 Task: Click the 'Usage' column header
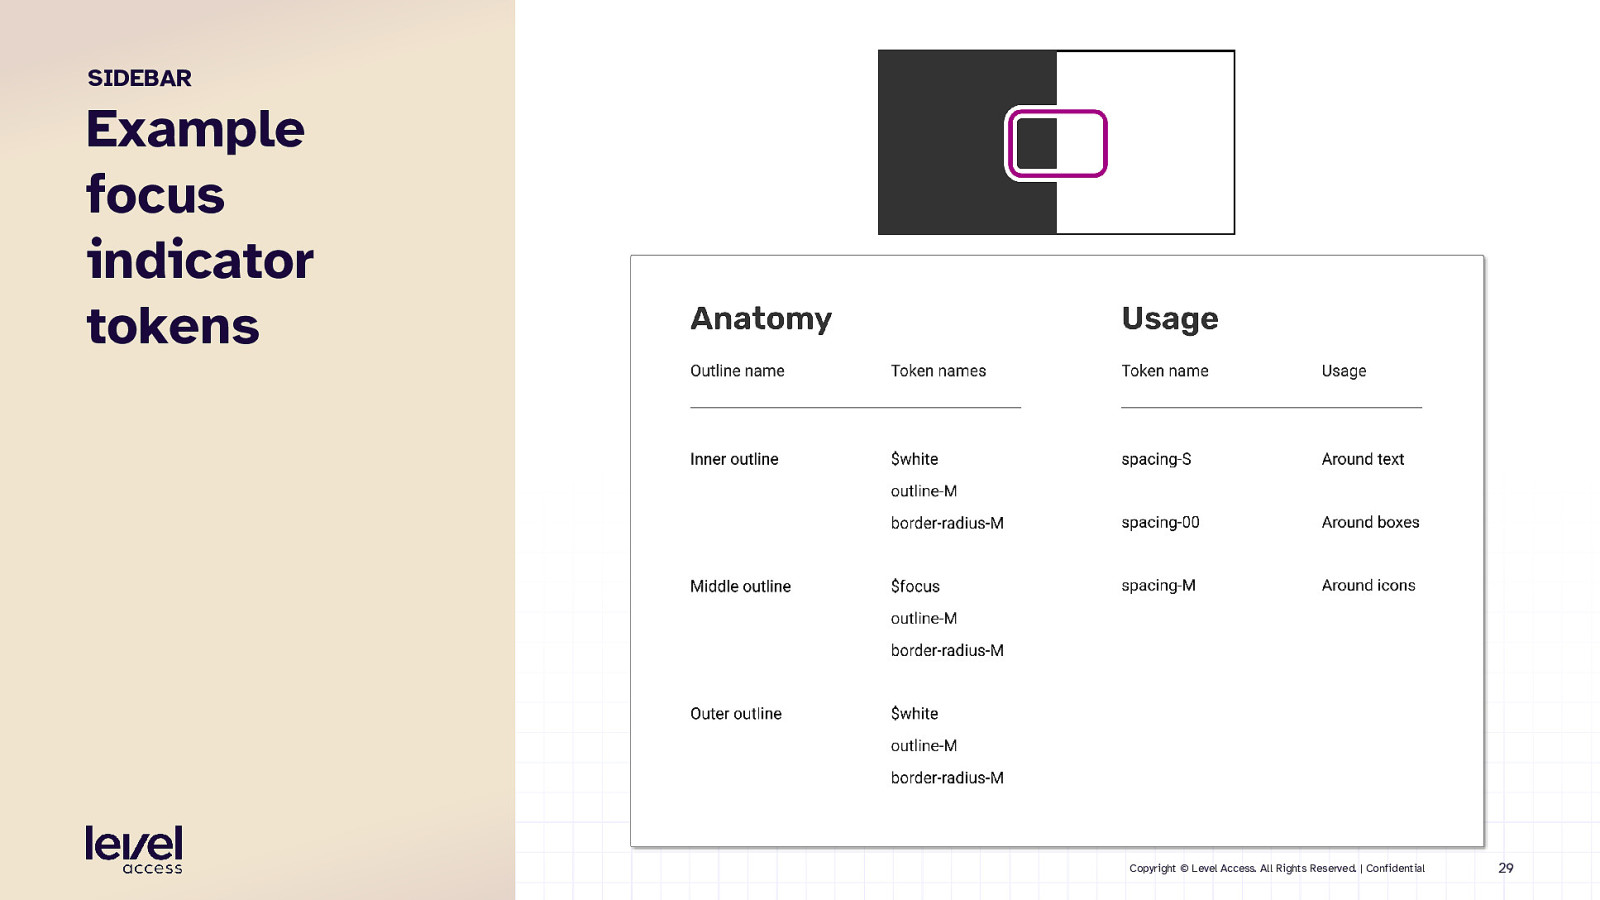click(1344, 371)
